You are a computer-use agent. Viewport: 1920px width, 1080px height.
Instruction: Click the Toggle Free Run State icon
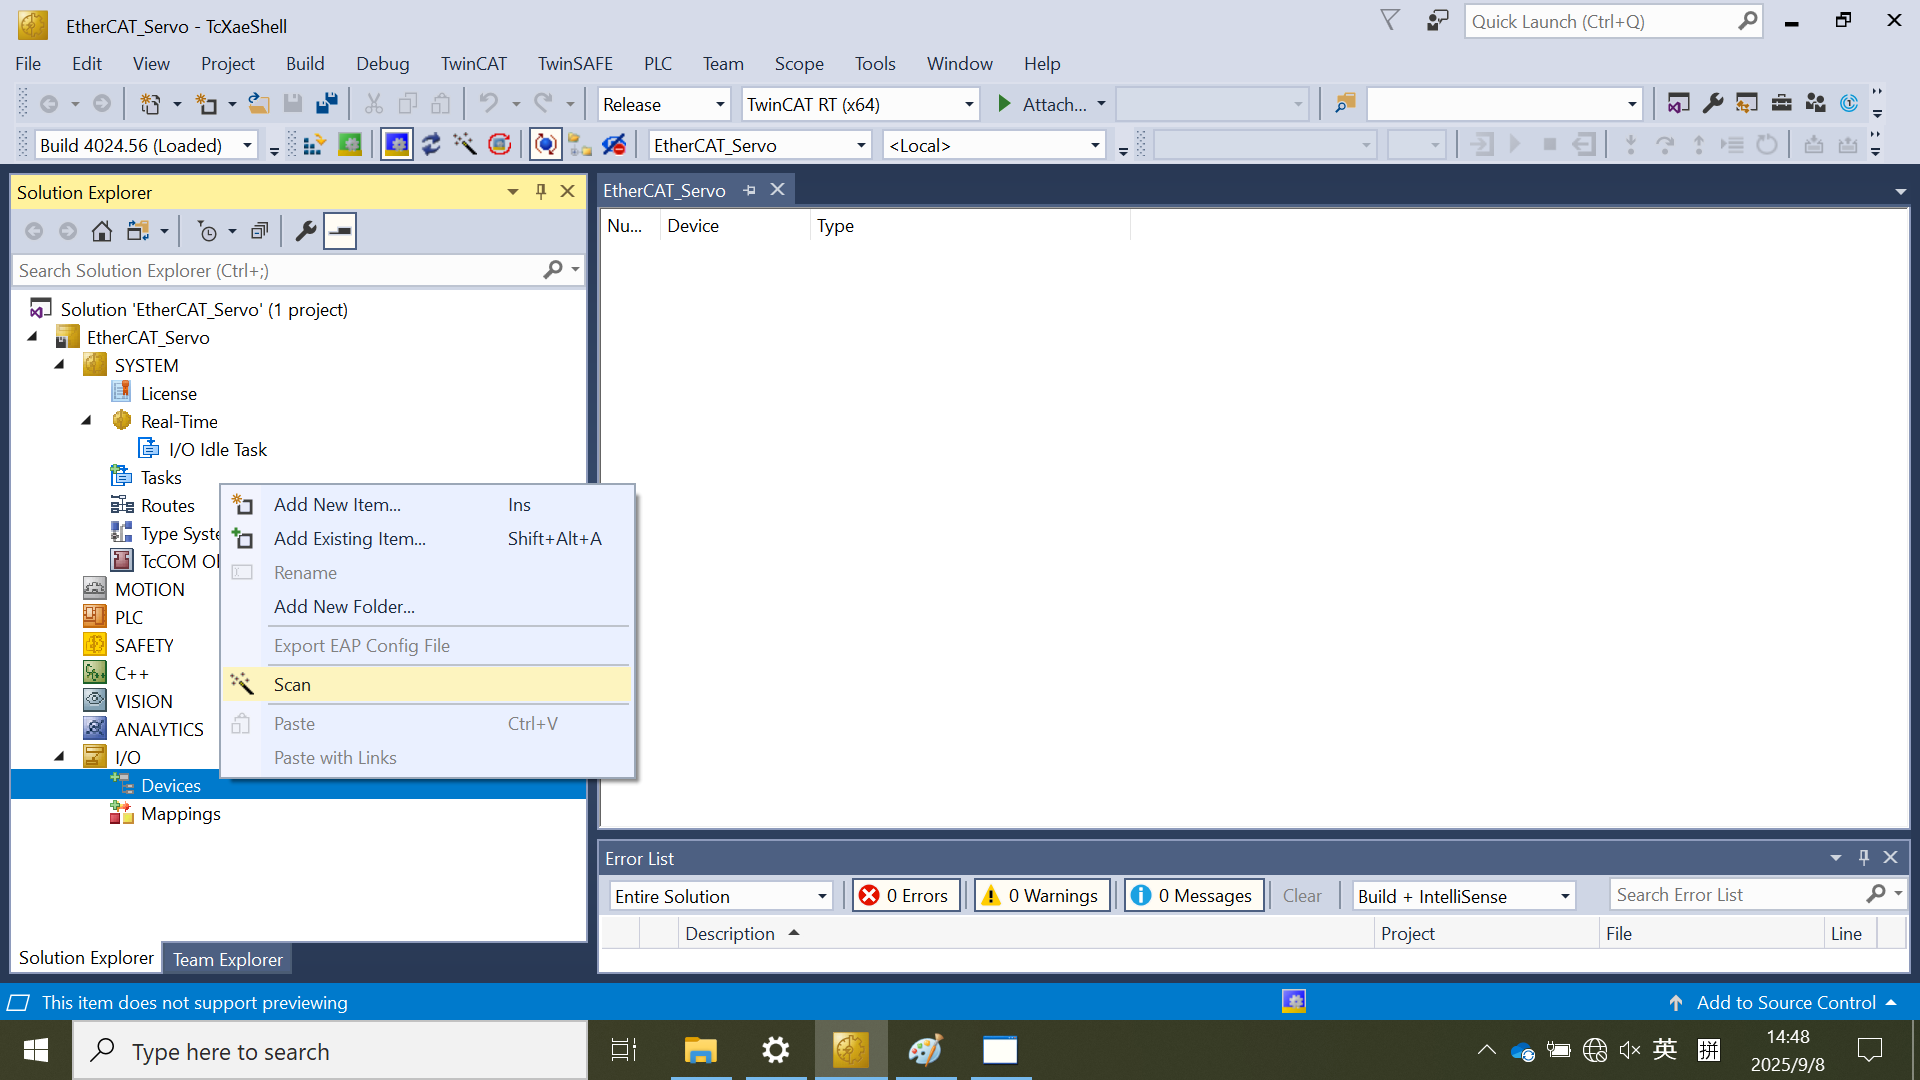pos(500,145)
